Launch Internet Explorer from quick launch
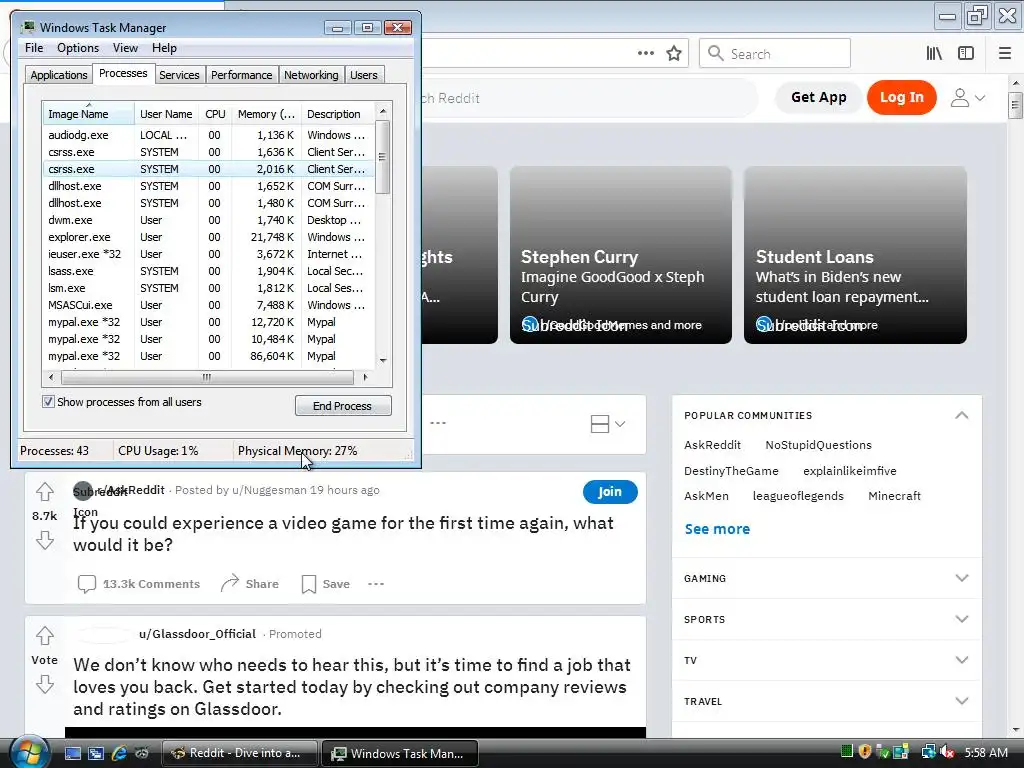This screenshot has height=768, width=1024. point(119,754)
